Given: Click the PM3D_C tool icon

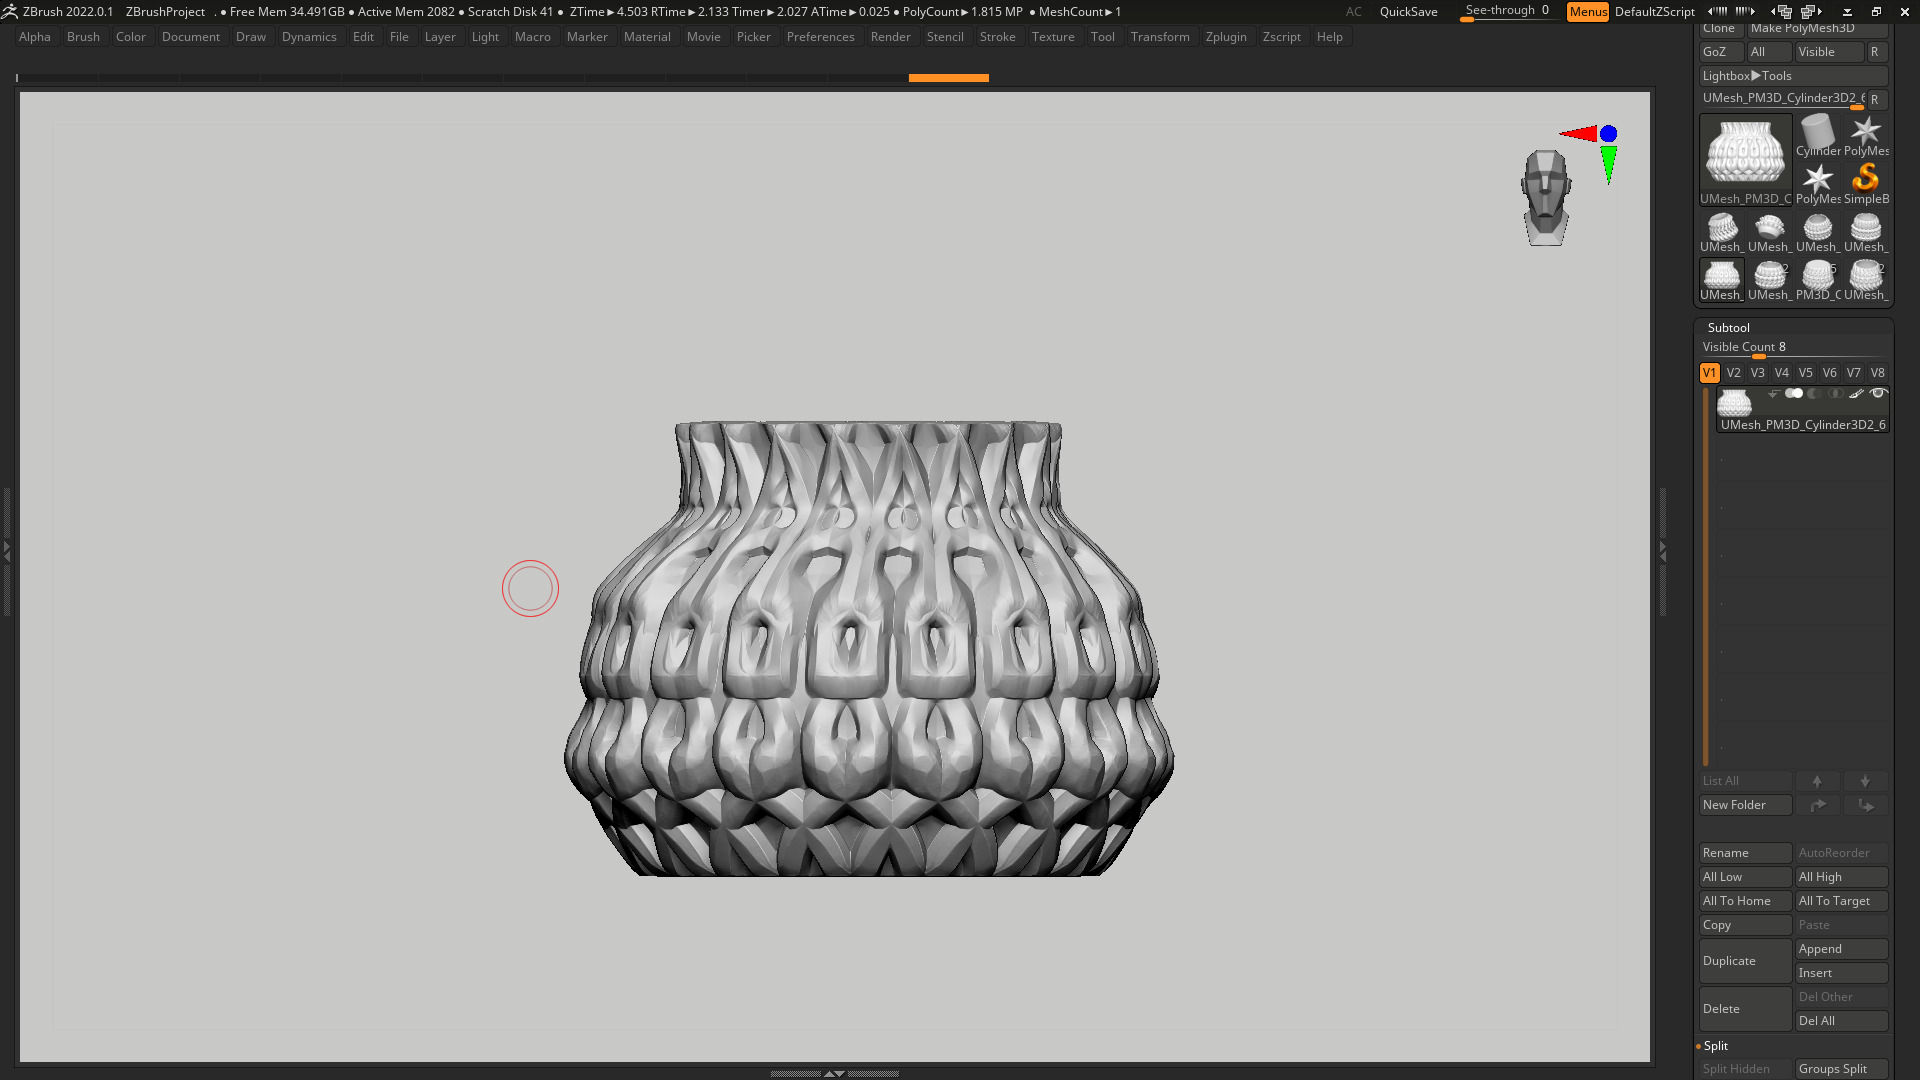Looking at the screenshot, I should pos(1817,280).
